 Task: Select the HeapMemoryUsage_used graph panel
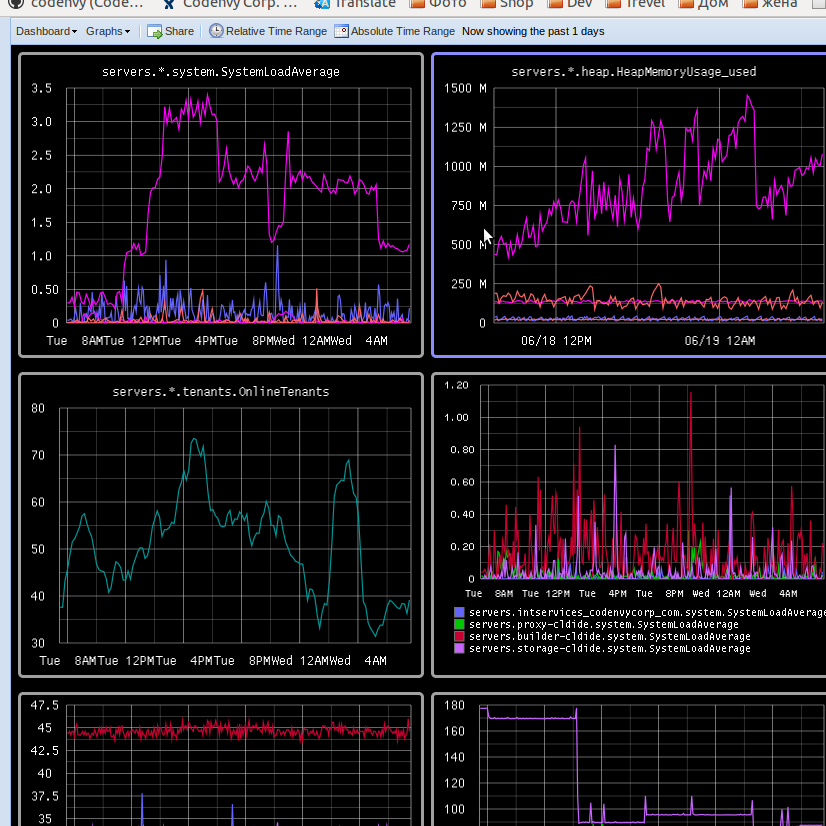630,205
